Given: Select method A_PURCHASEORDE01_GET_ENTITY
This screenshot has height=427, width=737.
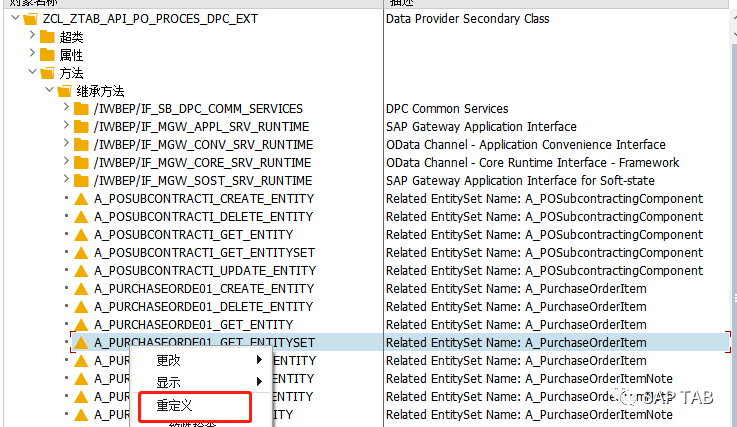Looking at the screenshot, I should coord(193,325).
